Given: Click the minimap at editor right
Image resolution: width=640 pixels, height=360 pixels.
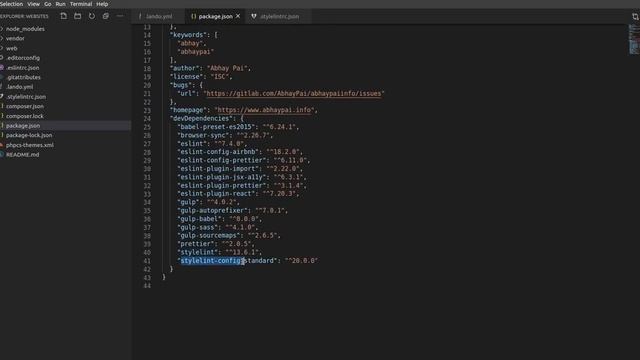Looking at the screenshot, I should coord(634,39).
